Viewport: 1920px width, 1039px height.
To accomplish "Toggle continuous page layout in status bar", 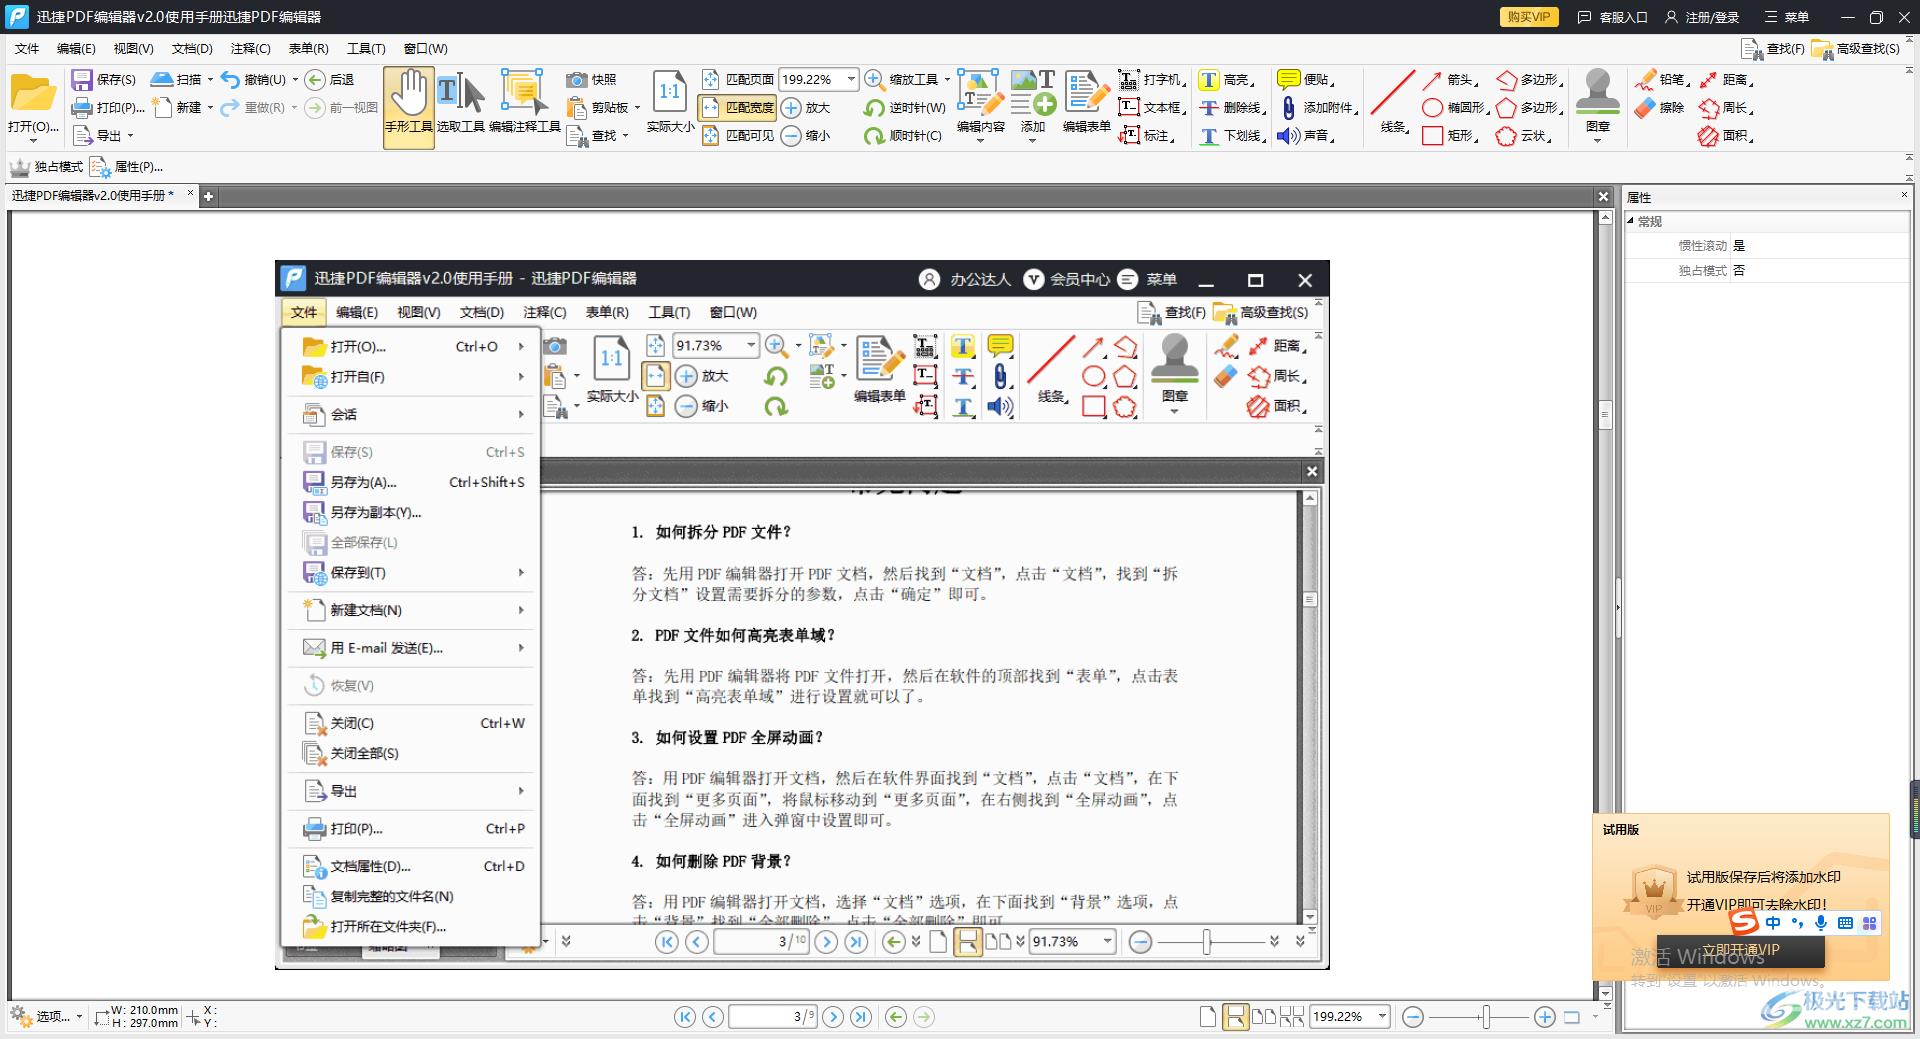I will coord(1236,1017).
